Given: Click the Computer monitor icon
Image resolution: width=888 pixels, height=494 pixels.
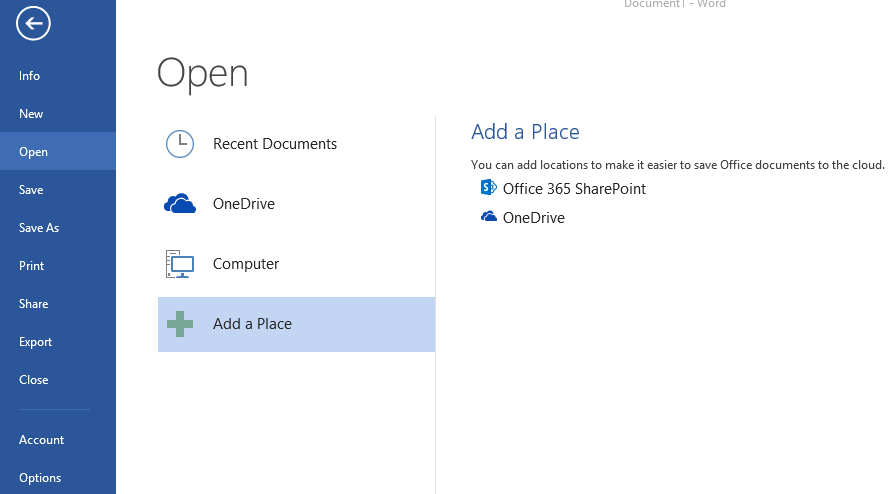Looking at the screenshot, I should [x=180, y=264].
